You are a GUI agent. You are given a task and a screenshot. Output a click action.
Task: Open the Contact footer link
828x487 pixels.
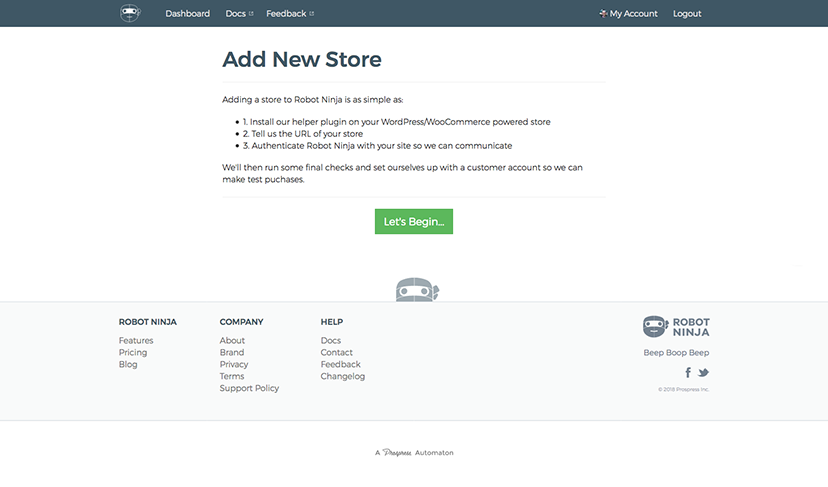pos(336,352)
